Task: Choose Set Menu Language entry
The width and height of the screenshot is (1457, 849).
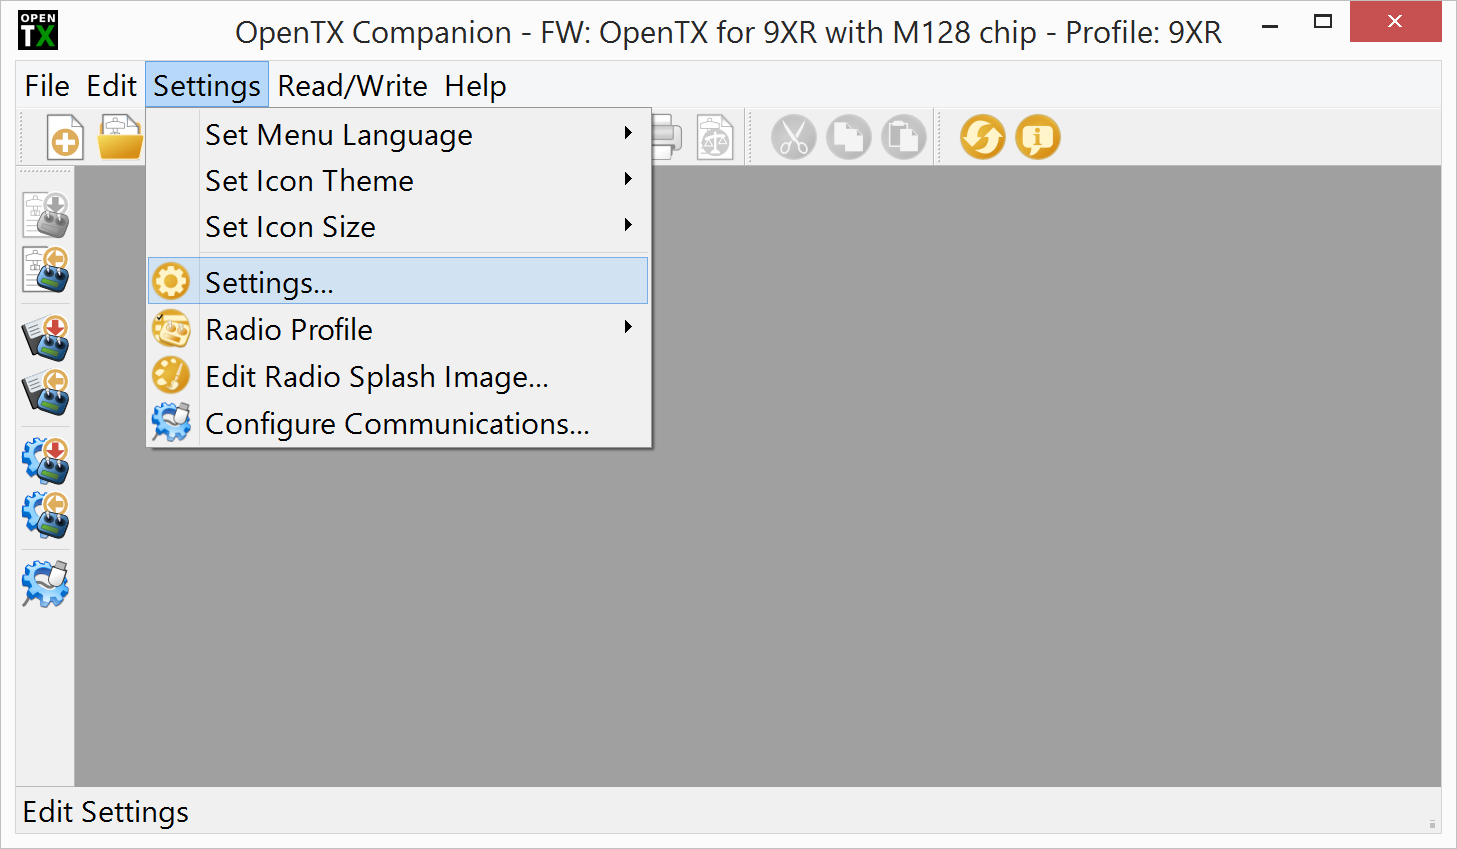Action: [398, 134]
